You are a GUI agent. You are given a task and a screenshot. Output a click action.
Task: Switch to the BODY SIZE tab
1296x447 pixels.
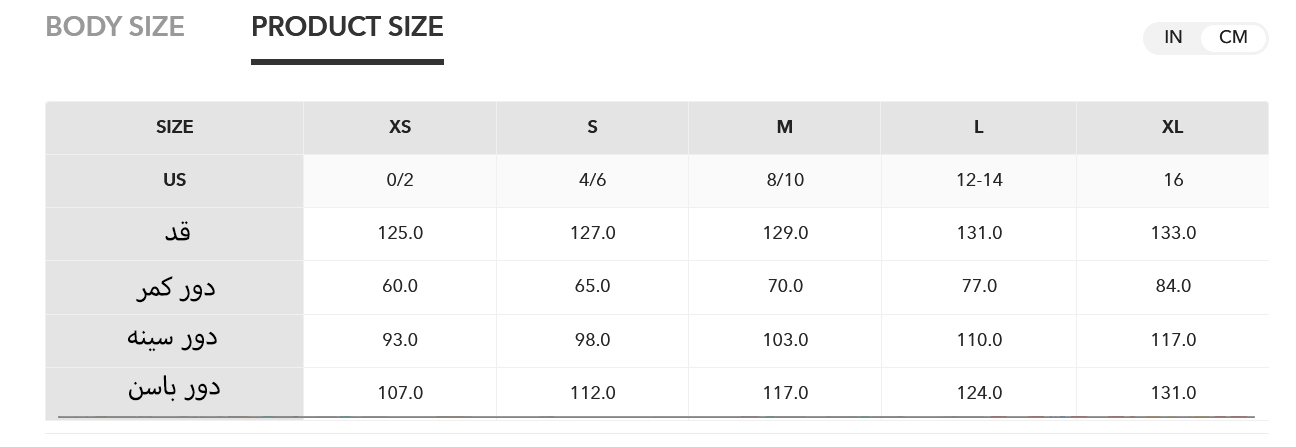(115, 27)
